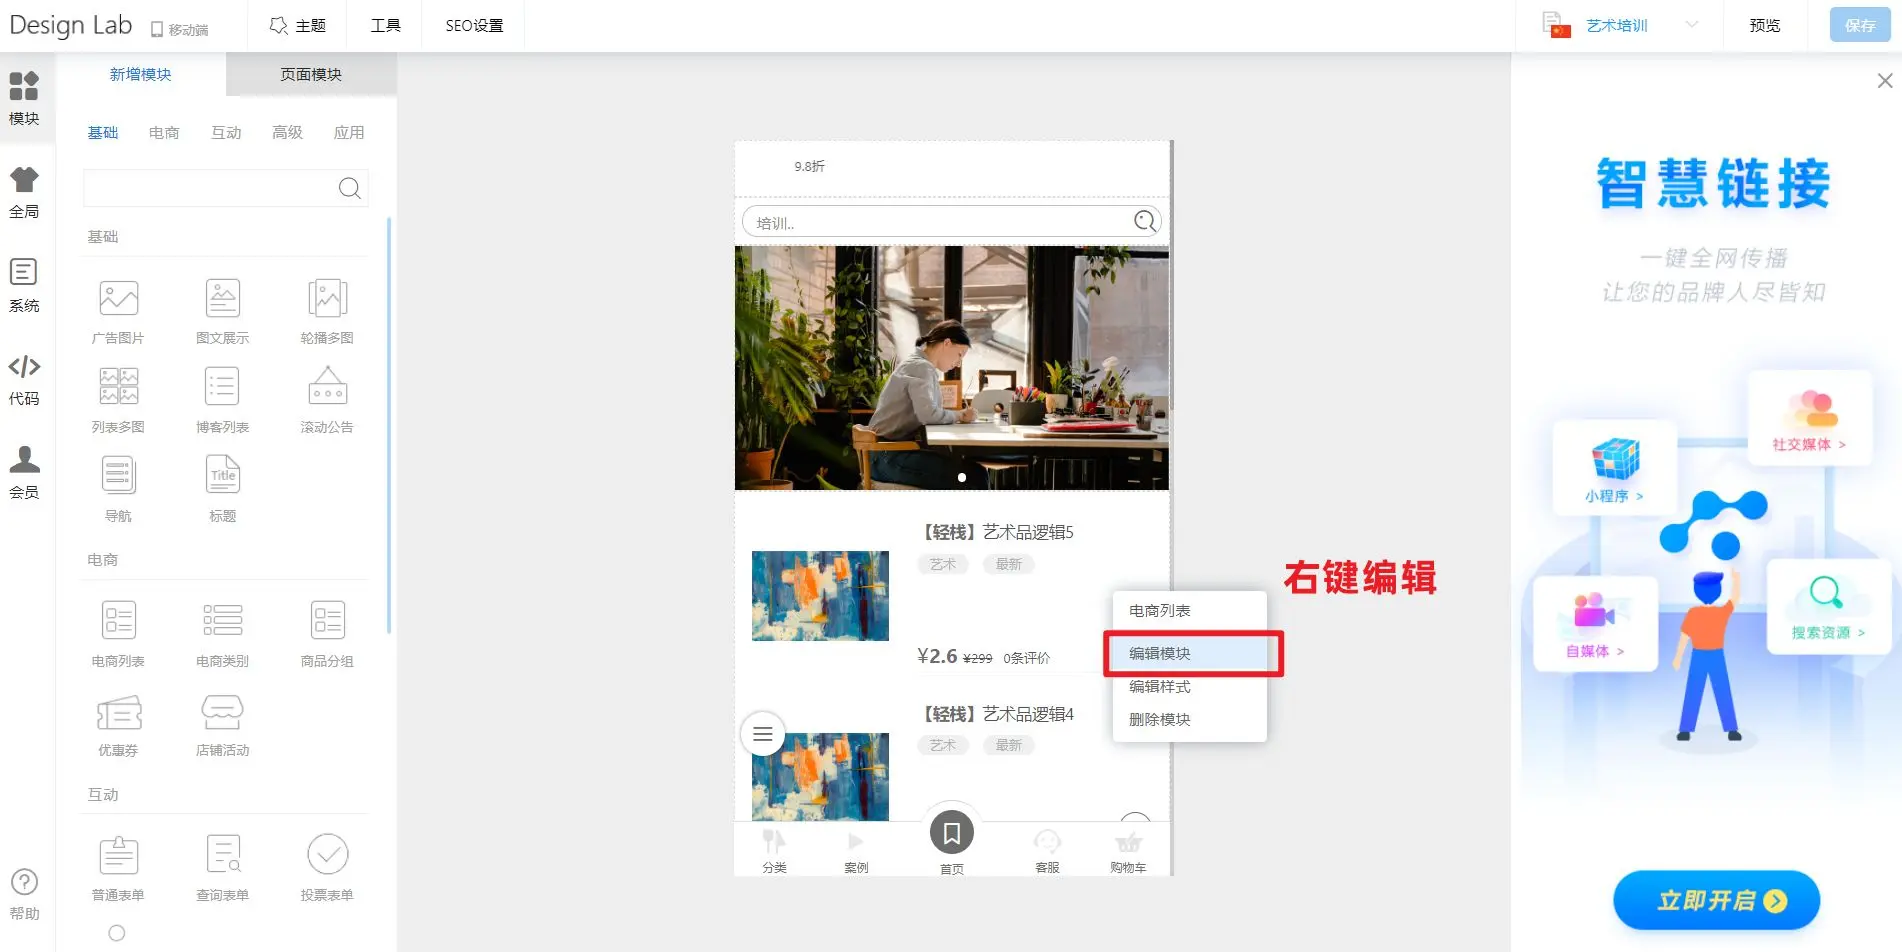Screen dimensions: 1902x952
Task: Switch to the 页面模块 tab
Action: (x=311, y=75)
